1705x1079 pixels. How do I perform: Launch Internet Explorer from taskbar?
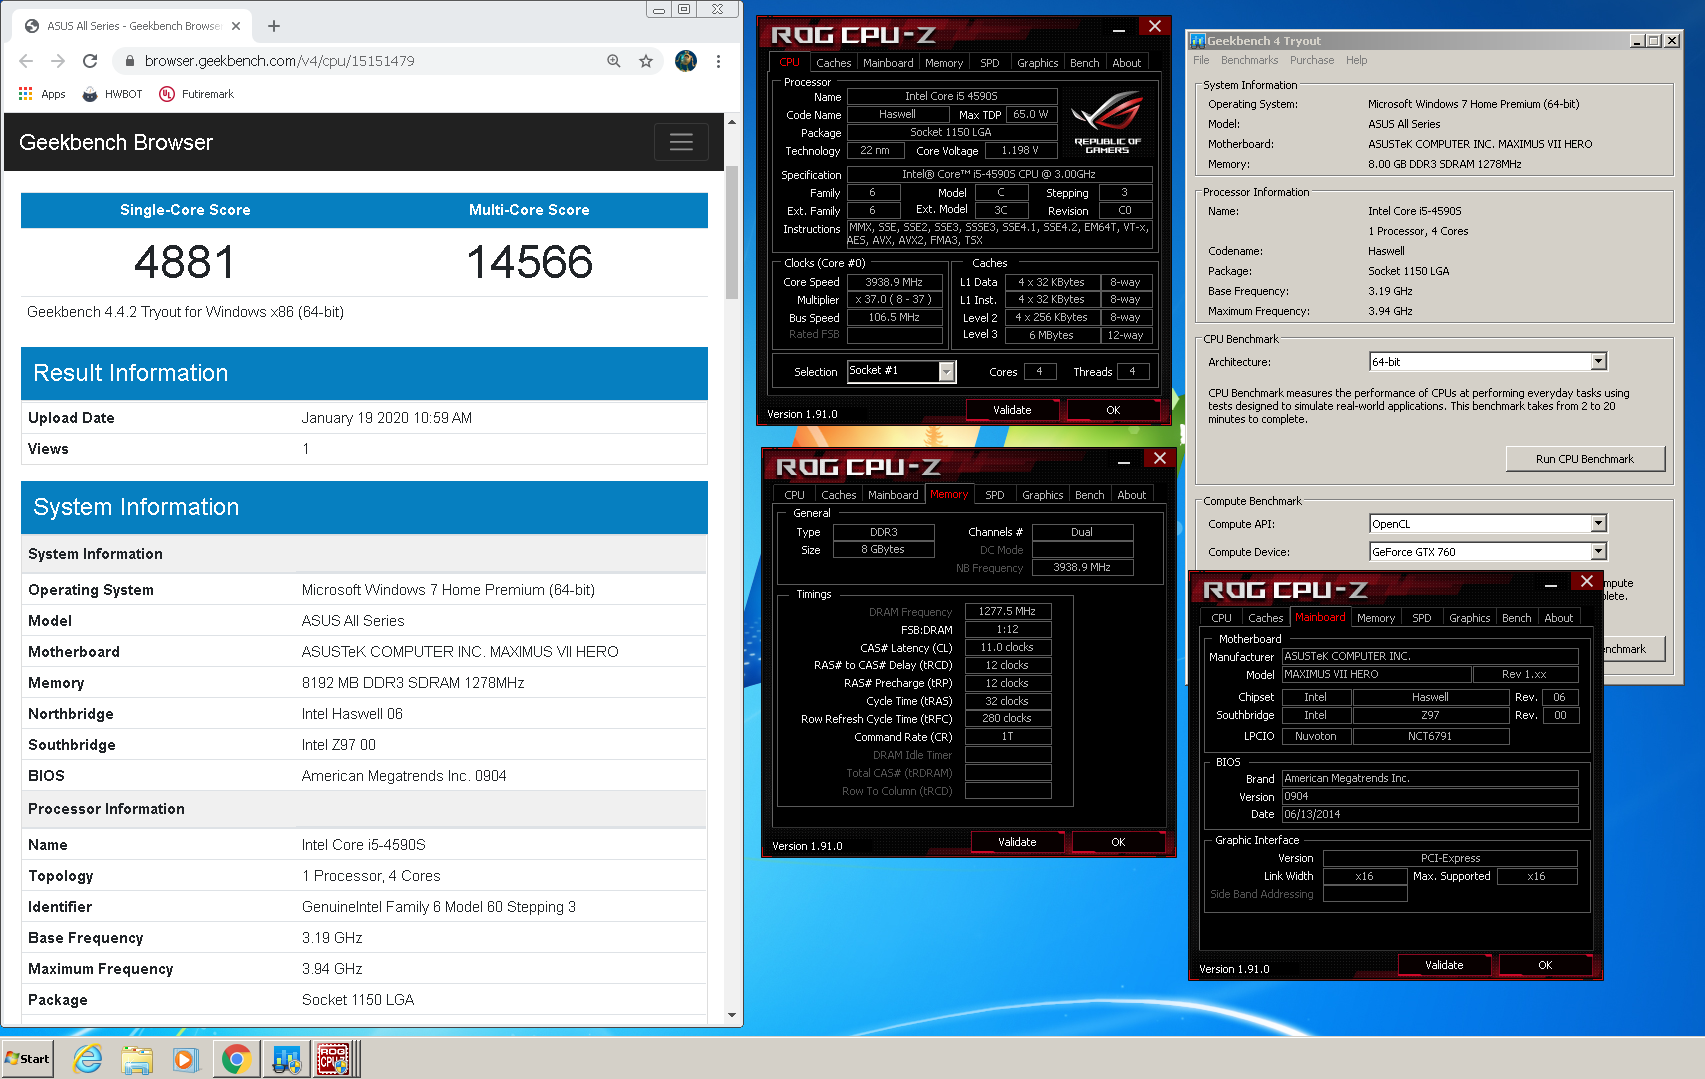click(x=88, y=1058)
